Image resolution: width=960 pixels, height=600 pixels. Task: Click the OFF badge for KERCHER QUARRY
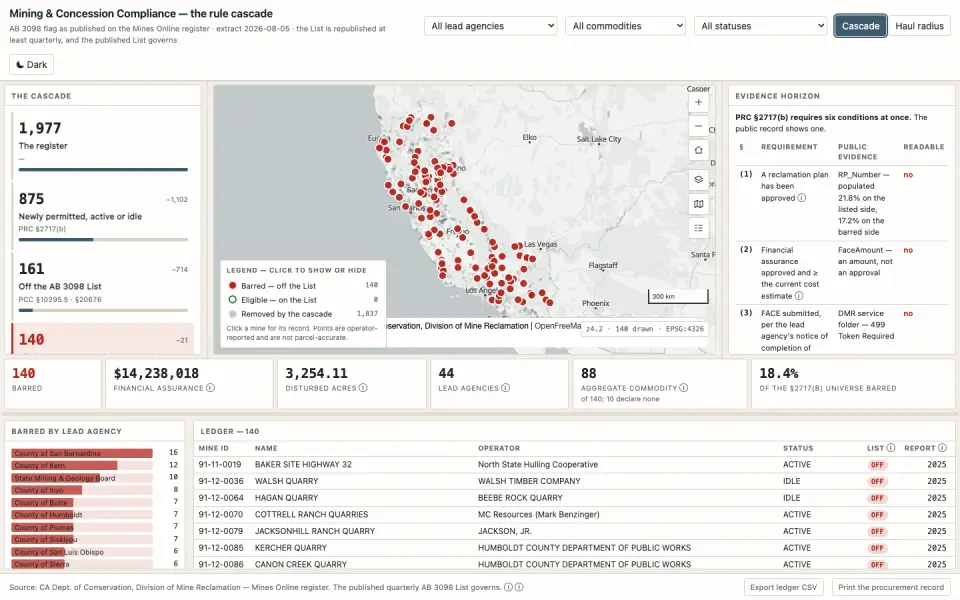coord(877,548)
